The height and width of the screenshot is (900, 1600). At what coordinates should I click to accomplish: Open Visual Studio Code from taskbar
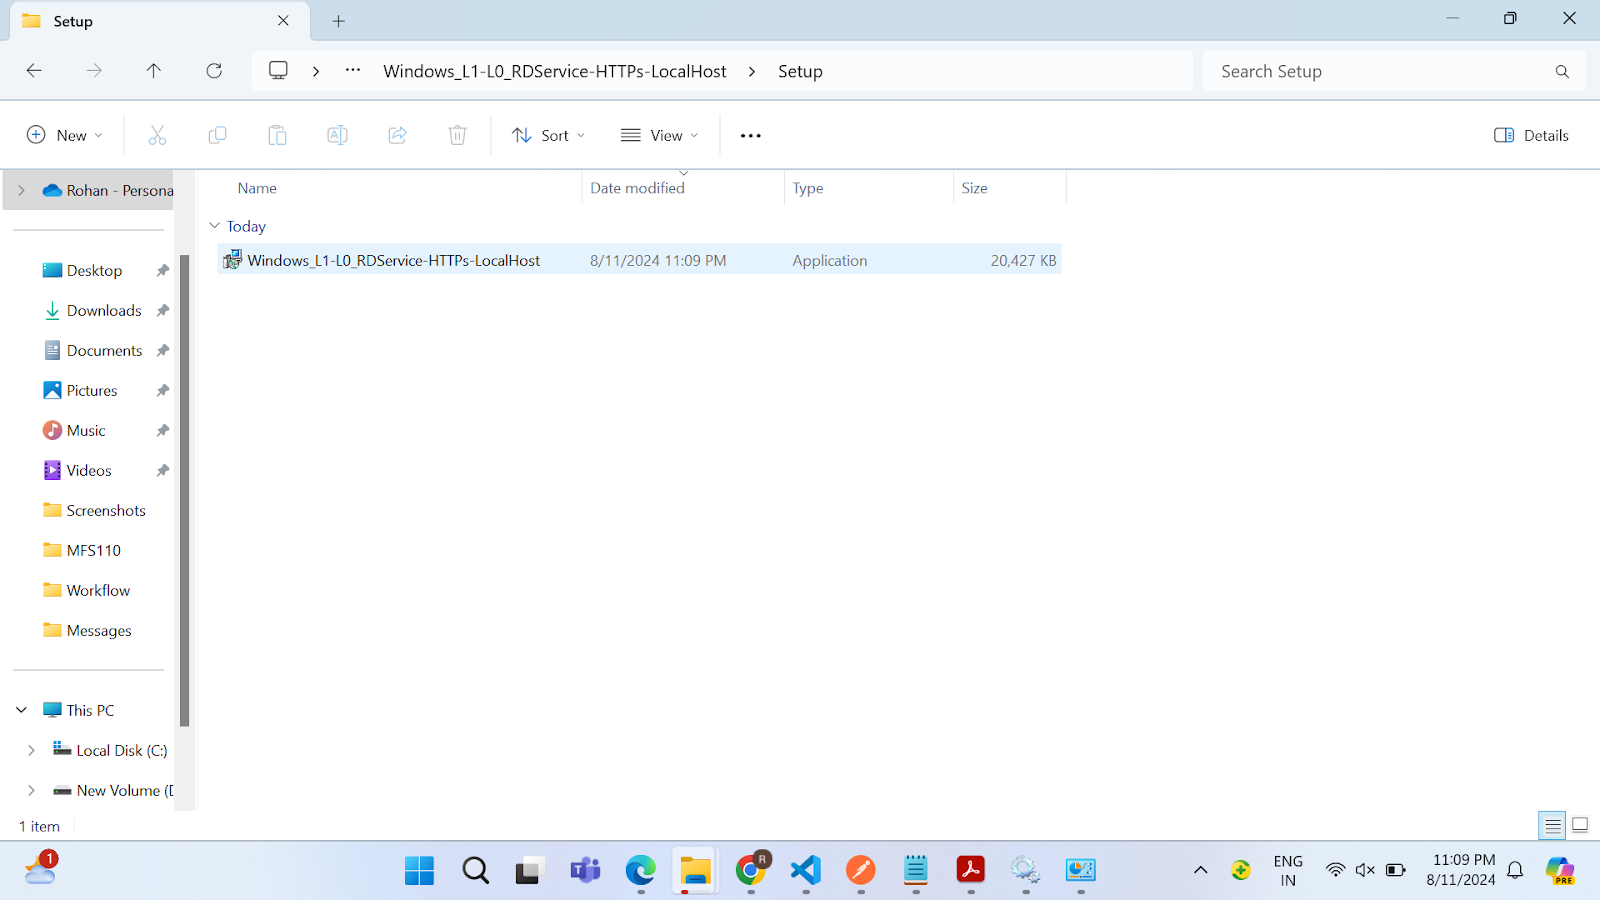(806, 870)
